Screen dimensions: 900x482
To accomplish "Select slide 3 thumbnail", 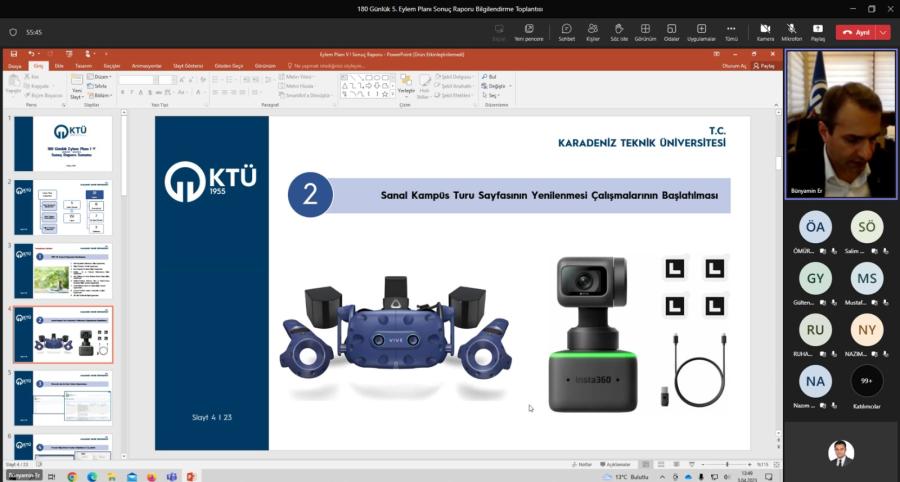I will pyautogui.click(x=63, y=271).
